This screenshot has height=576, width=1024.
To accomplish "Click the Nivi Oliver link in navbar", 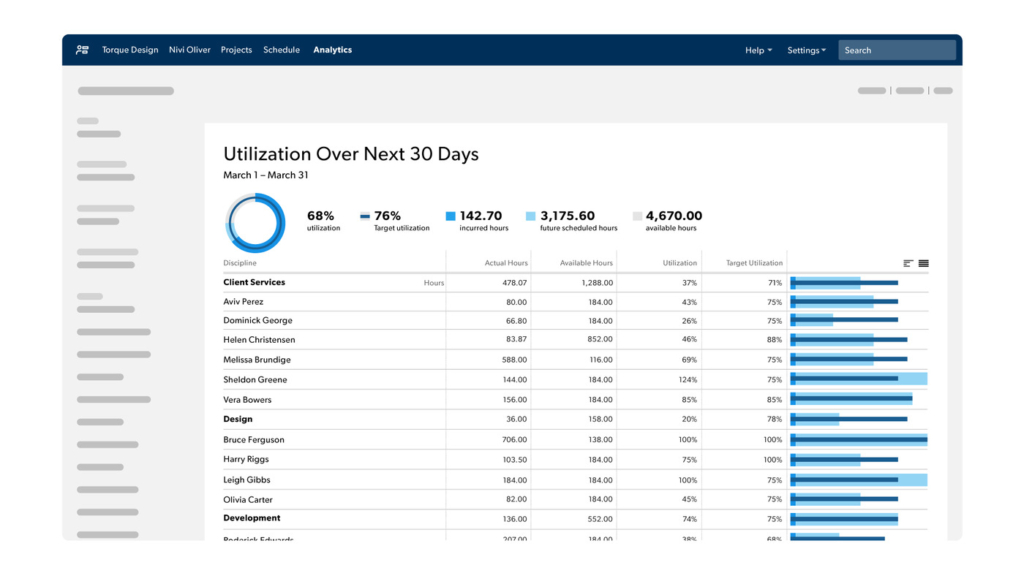I will click(x=189, y=49).
